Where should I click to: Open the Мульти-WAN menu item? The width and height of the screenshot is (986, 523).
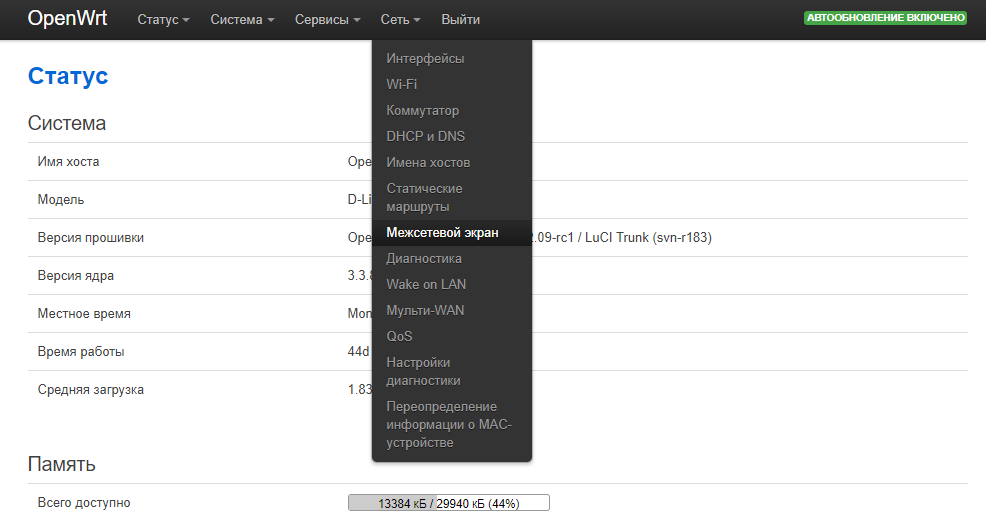click(451, 311)
